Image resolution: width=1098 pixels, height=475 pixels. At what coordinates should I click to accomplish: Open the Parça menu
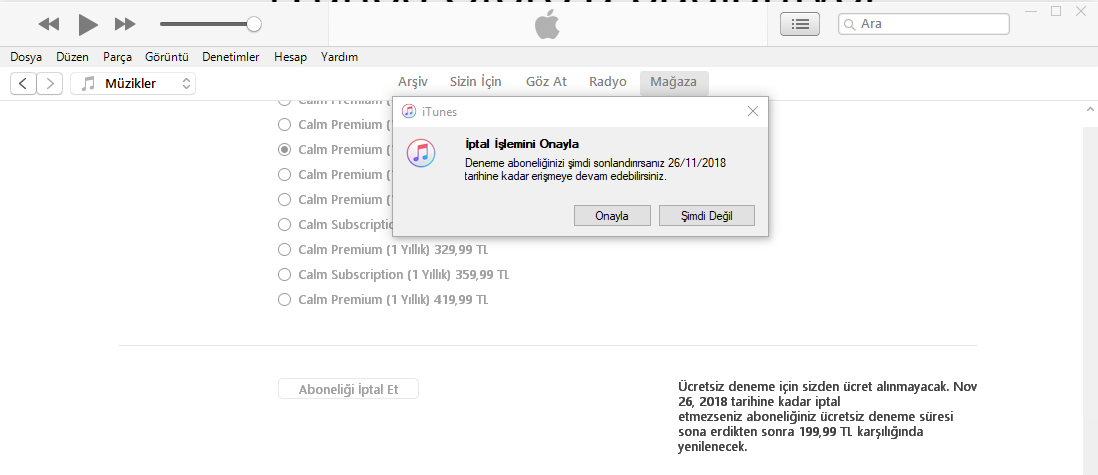[117, 57]
